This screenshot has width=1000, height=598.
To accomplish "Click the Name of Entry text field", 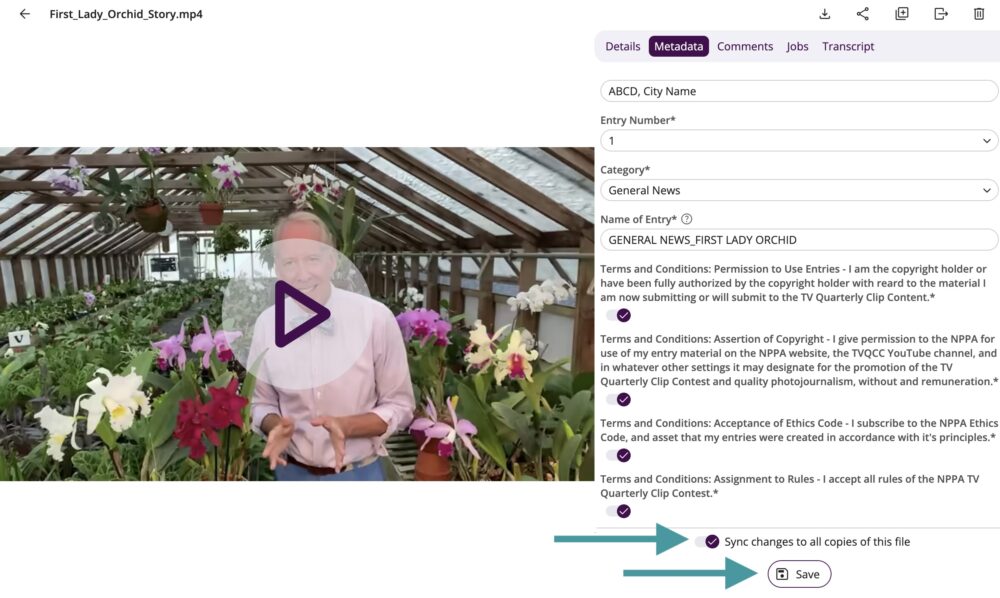I will [x=798, y=240].
